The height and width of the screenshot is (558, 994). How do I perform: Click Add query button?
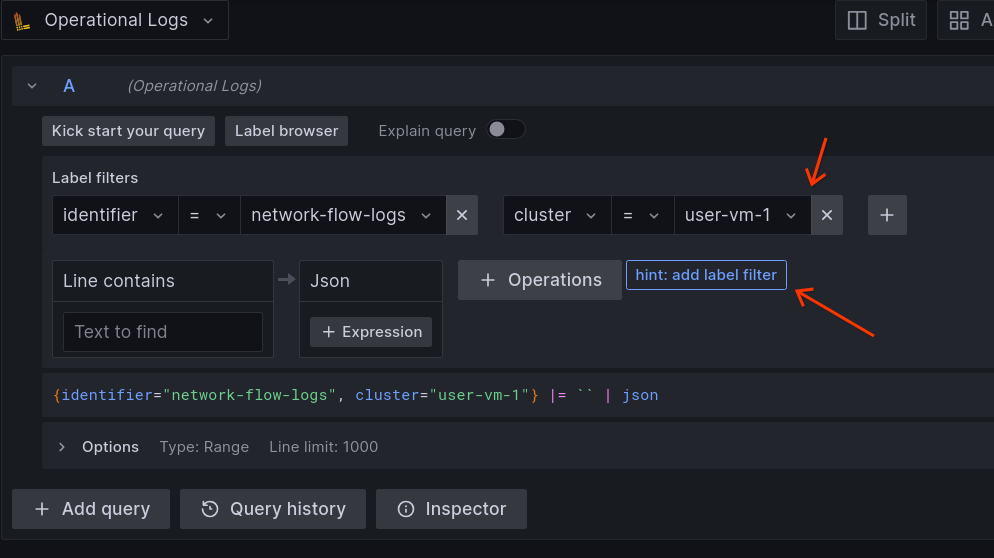[x=91, y=509]
